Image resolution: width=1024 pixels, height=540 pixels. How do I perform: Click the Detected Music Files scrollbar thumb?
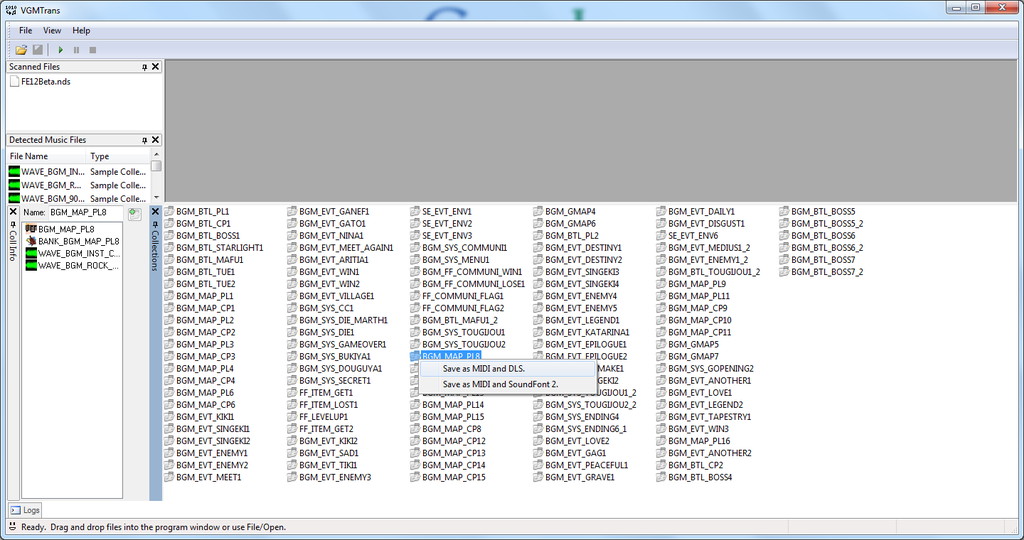tap(156, 166)
